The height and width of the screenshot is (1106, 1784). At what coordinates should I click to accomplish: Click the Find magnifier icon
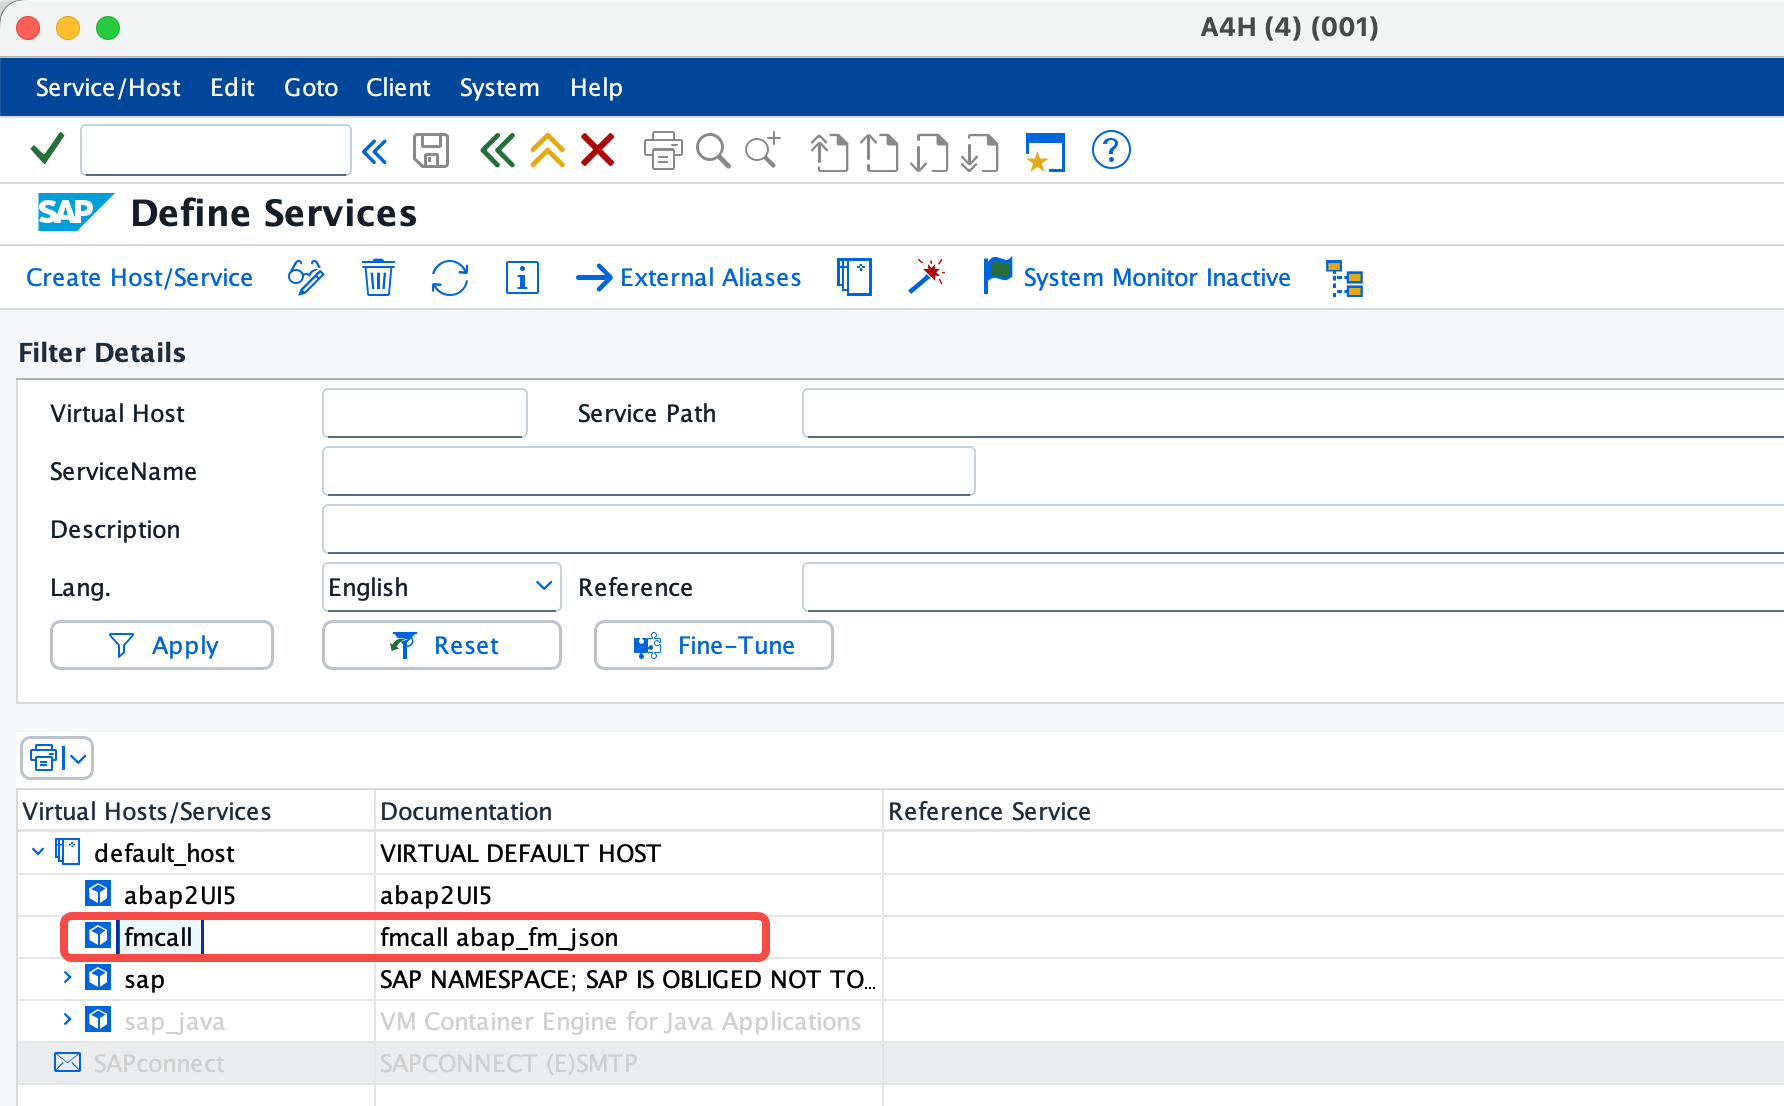point(713,151)
